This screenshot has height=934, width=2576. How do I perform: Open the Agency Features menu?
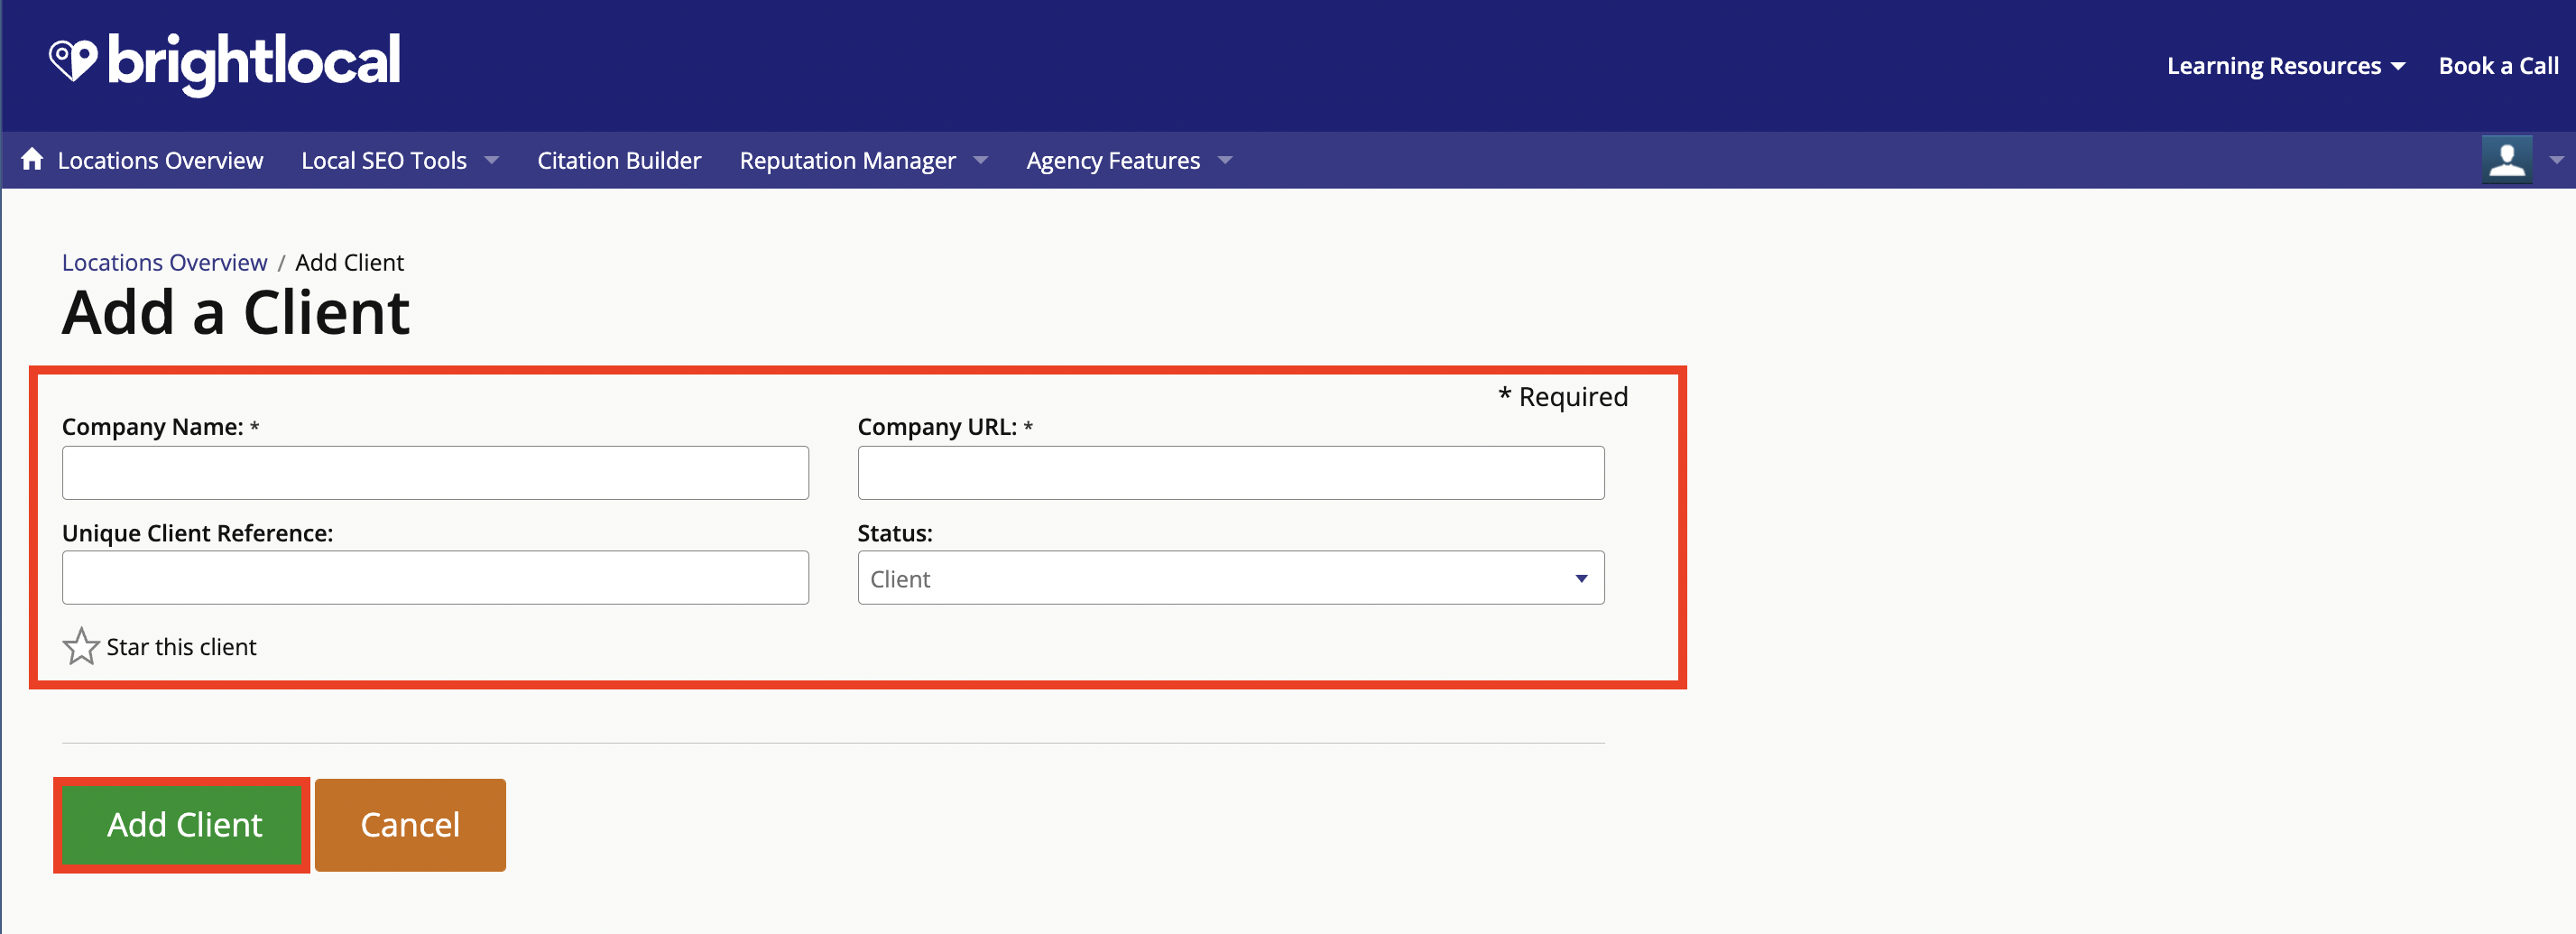click(1113, 160)
